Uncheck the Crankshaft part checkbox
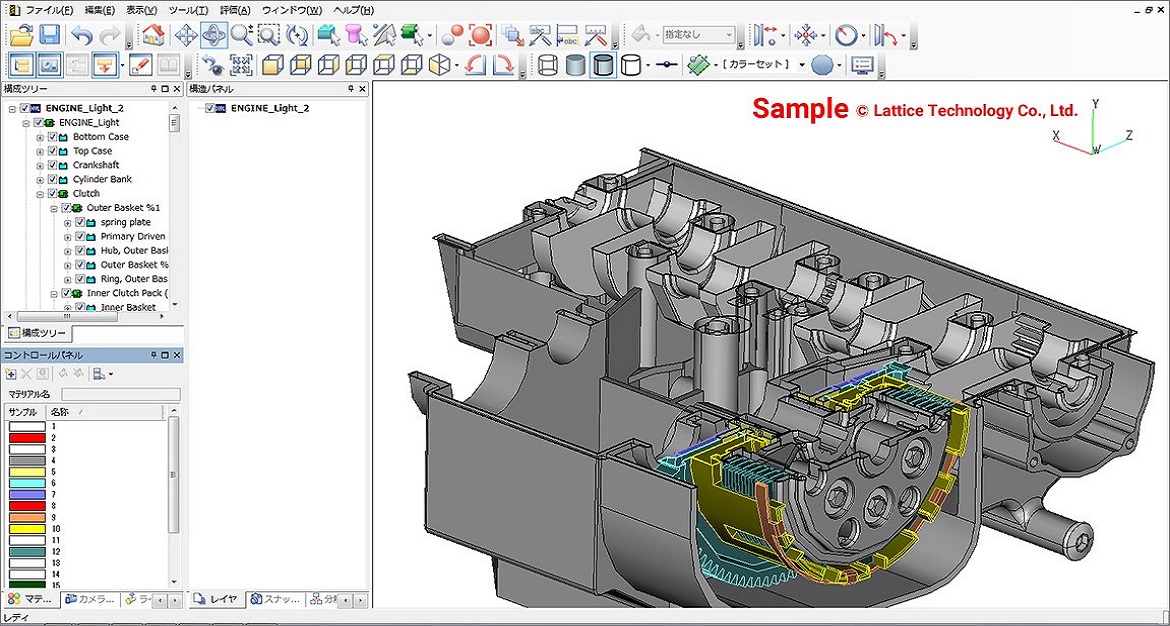The height and width of the screenshot is (626, 1170). pos(53,165)
